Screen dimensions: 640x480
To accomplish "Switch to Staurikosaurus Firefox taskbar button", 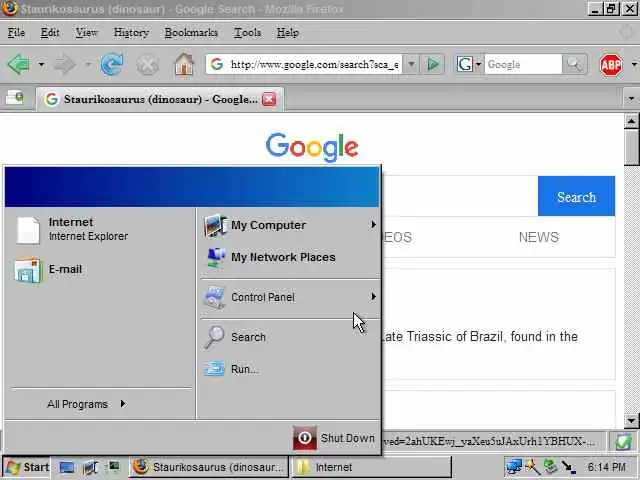I will (x=209, y=467).
